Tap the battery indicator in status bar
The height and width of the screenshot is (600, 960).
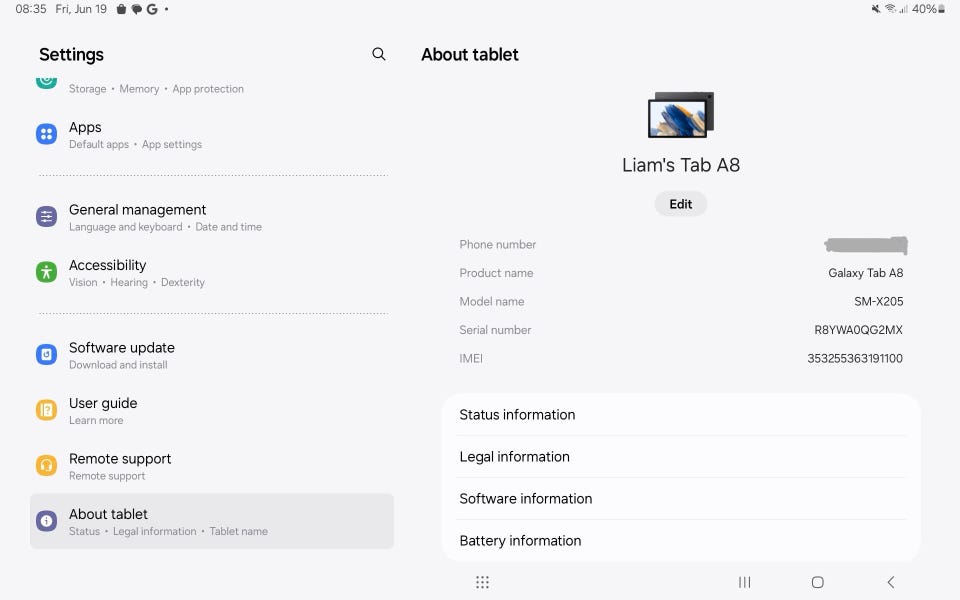[x=929, y=9]
